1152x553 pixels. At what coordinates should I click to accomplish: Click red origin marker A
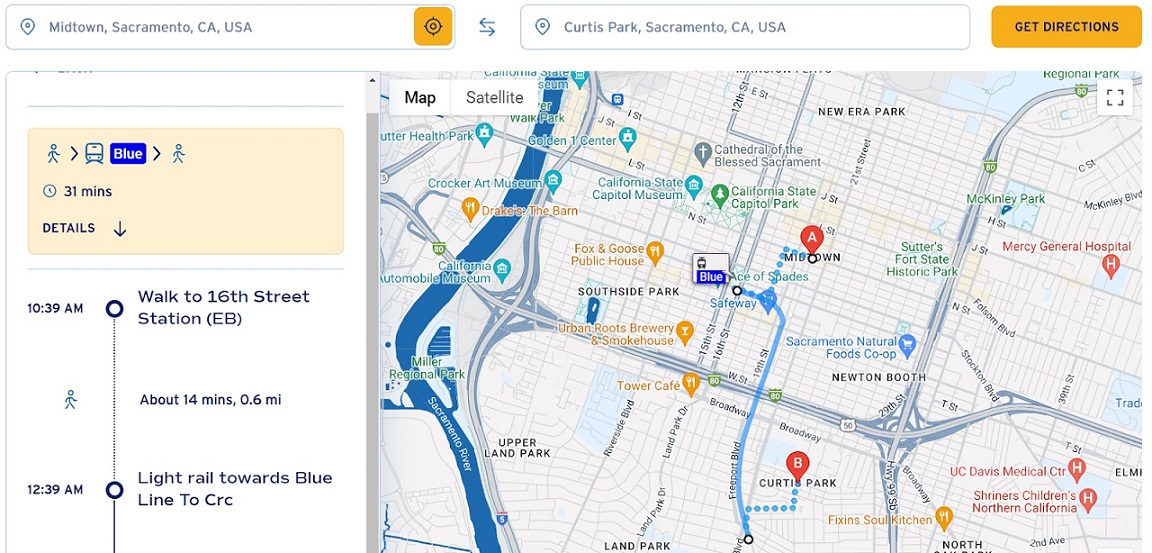pos(812,238)
